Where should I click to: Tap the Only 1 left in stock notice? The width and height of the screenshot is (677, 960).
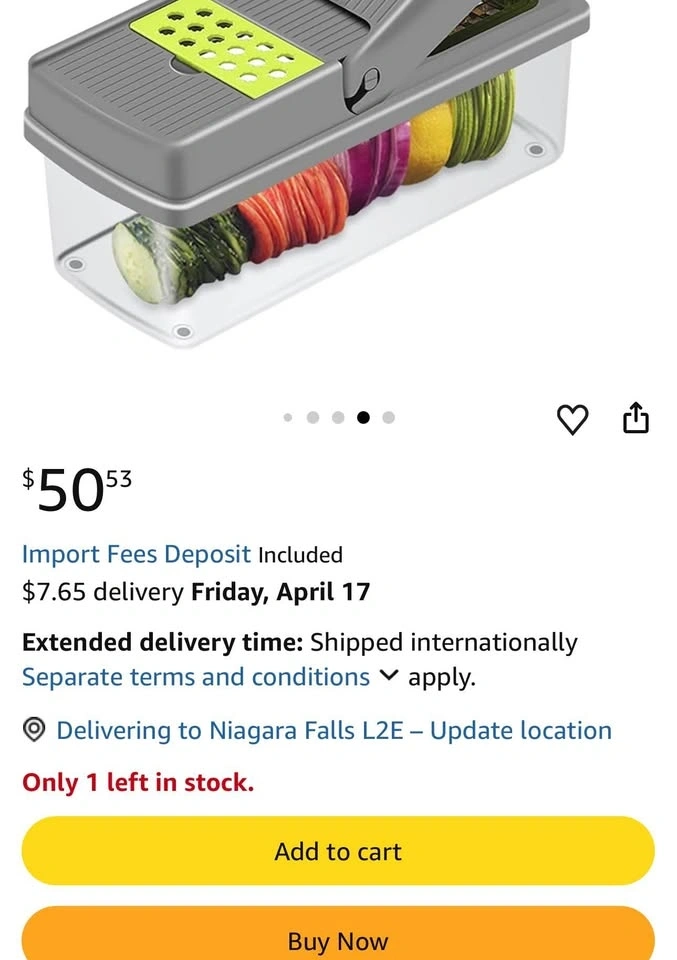click(138, 783)
